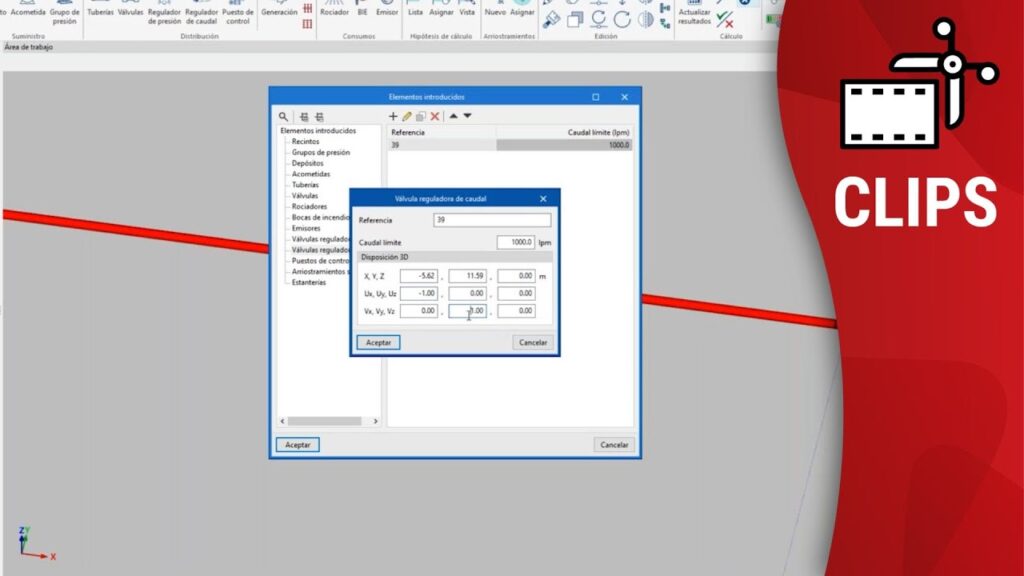
Task: Click the pencil edit icon in list toolbar
Action: pyautogui.click(x=407, y=117)
